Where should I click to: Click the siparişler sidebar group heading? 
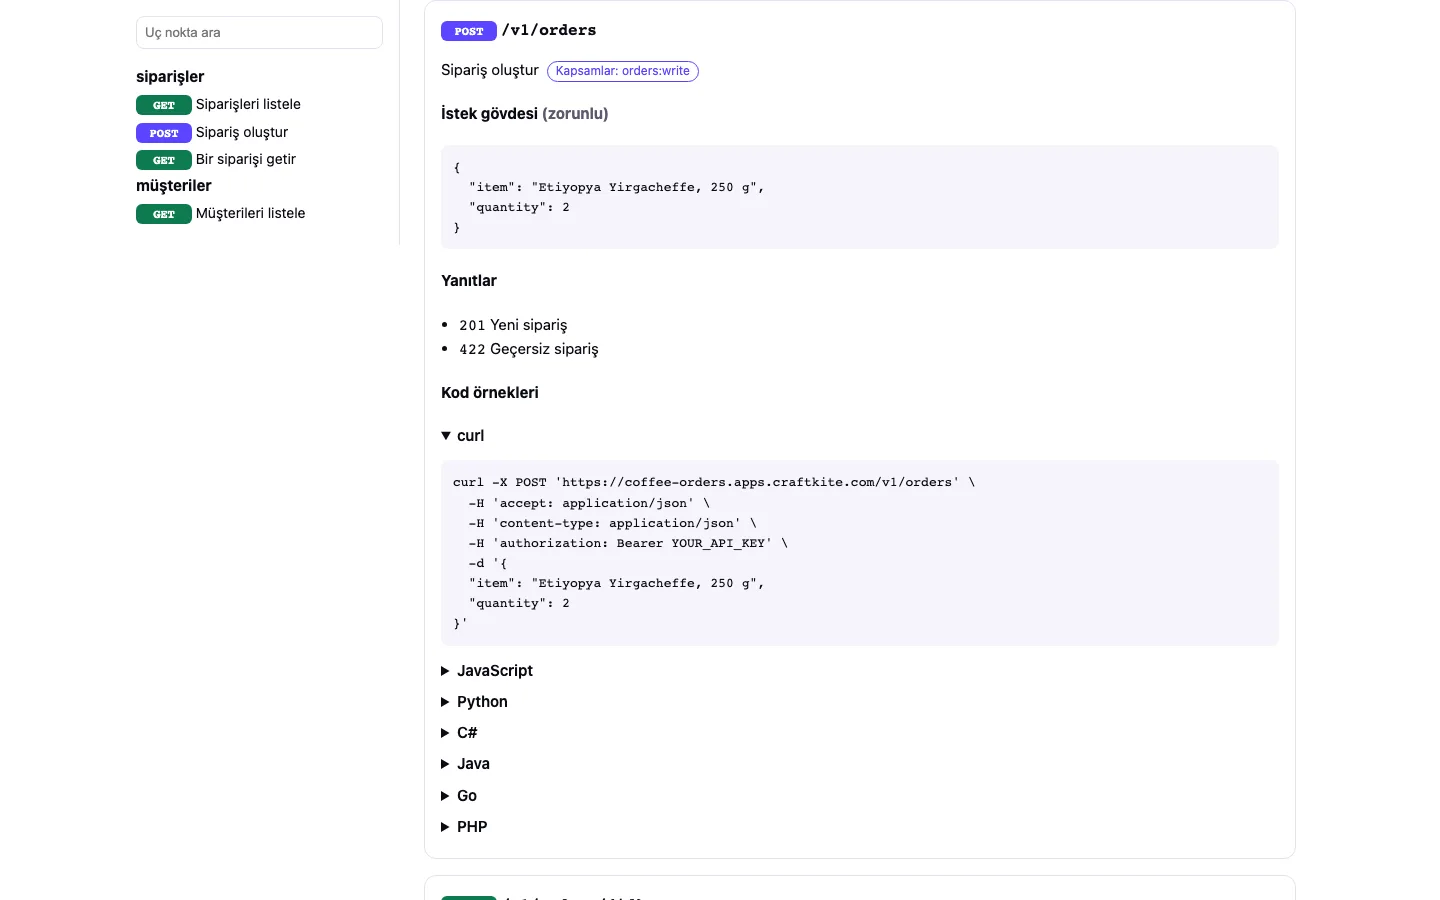pyautogui.click(x=170, y=77)
